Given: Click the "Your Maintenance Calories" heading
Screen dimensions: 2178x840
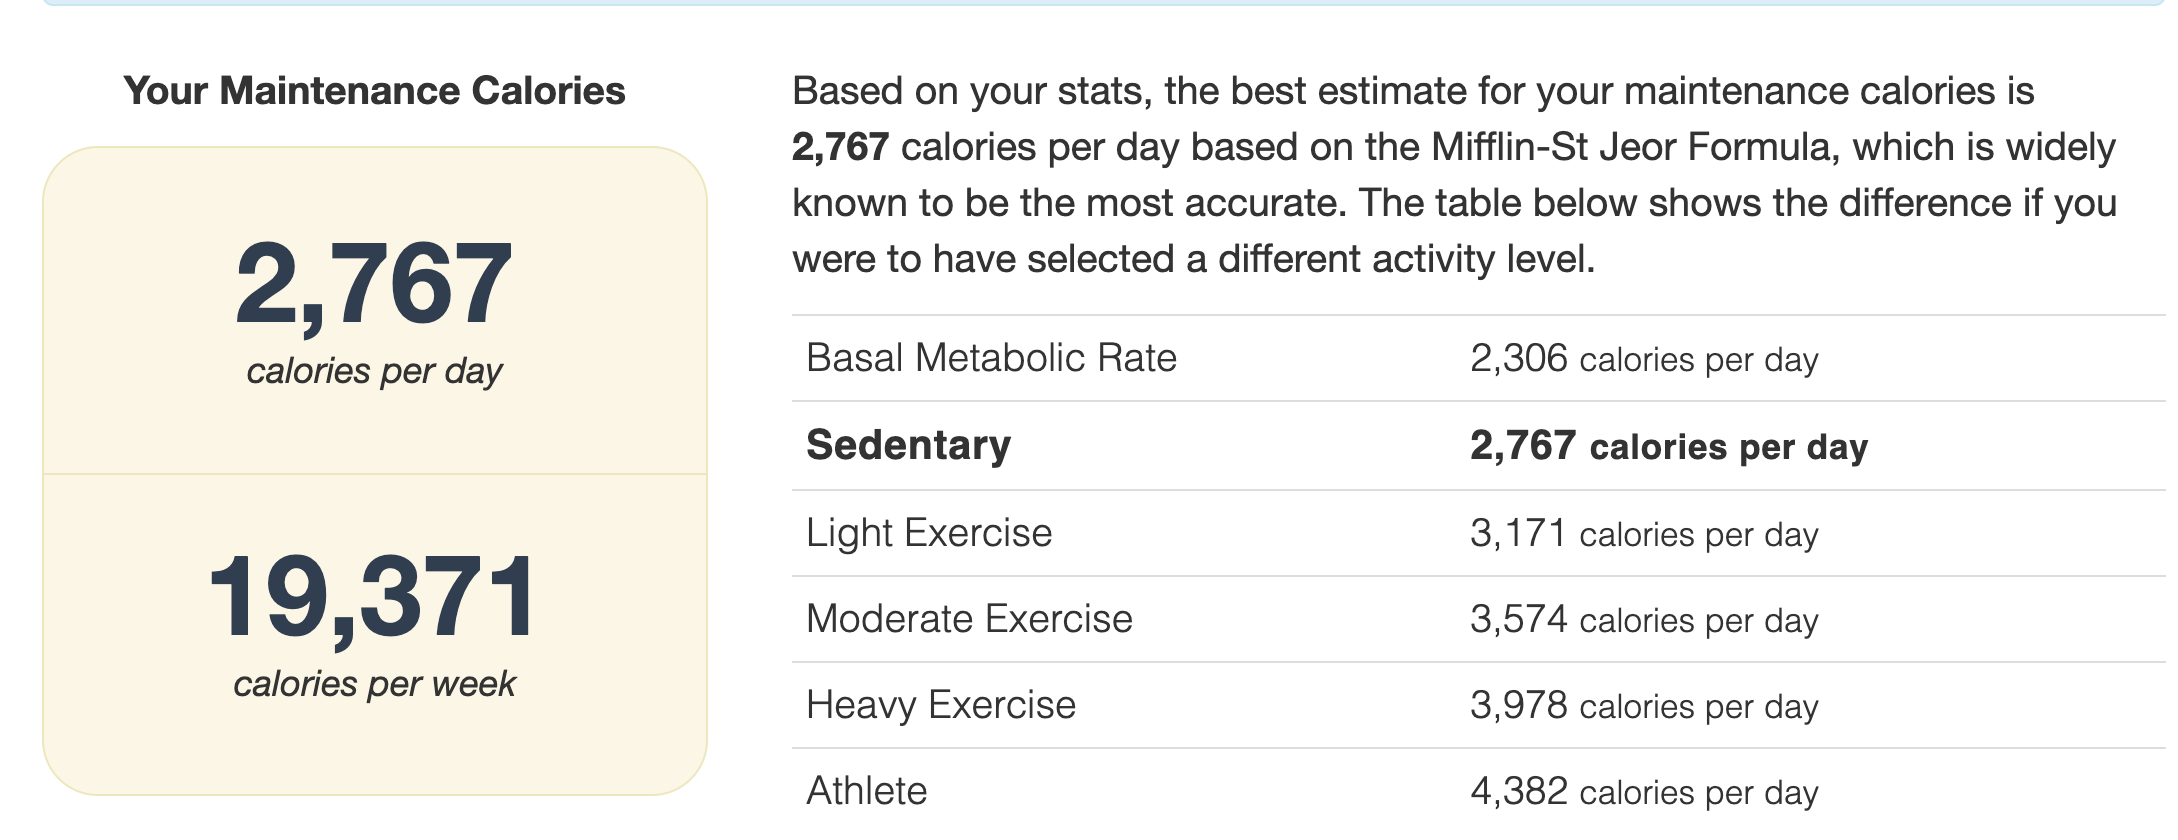Looking at the screenshot, I should coord(374,91).
